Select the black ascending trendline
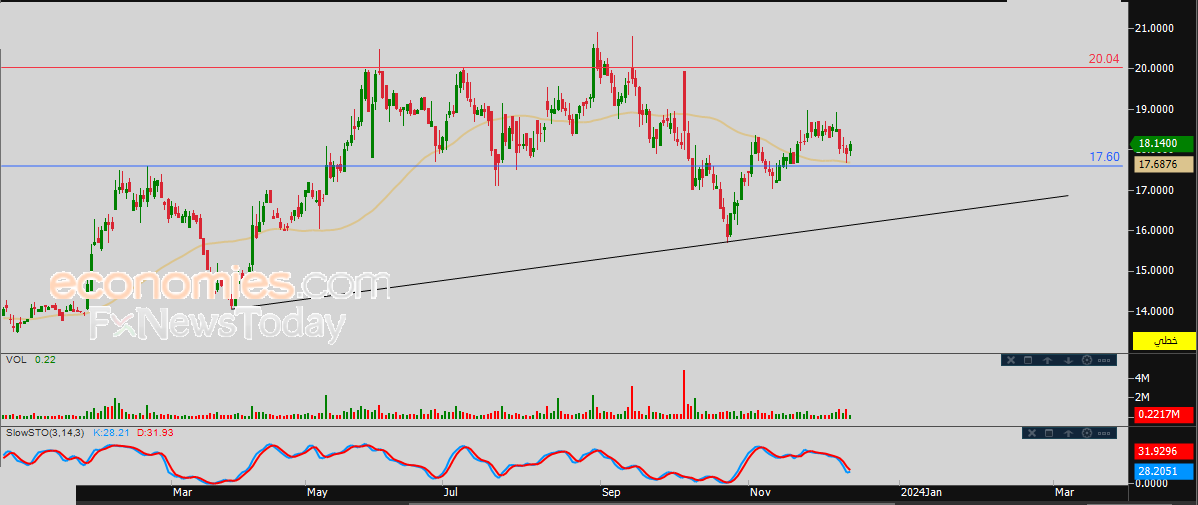1198x505 pixels. tap(649, 254)
